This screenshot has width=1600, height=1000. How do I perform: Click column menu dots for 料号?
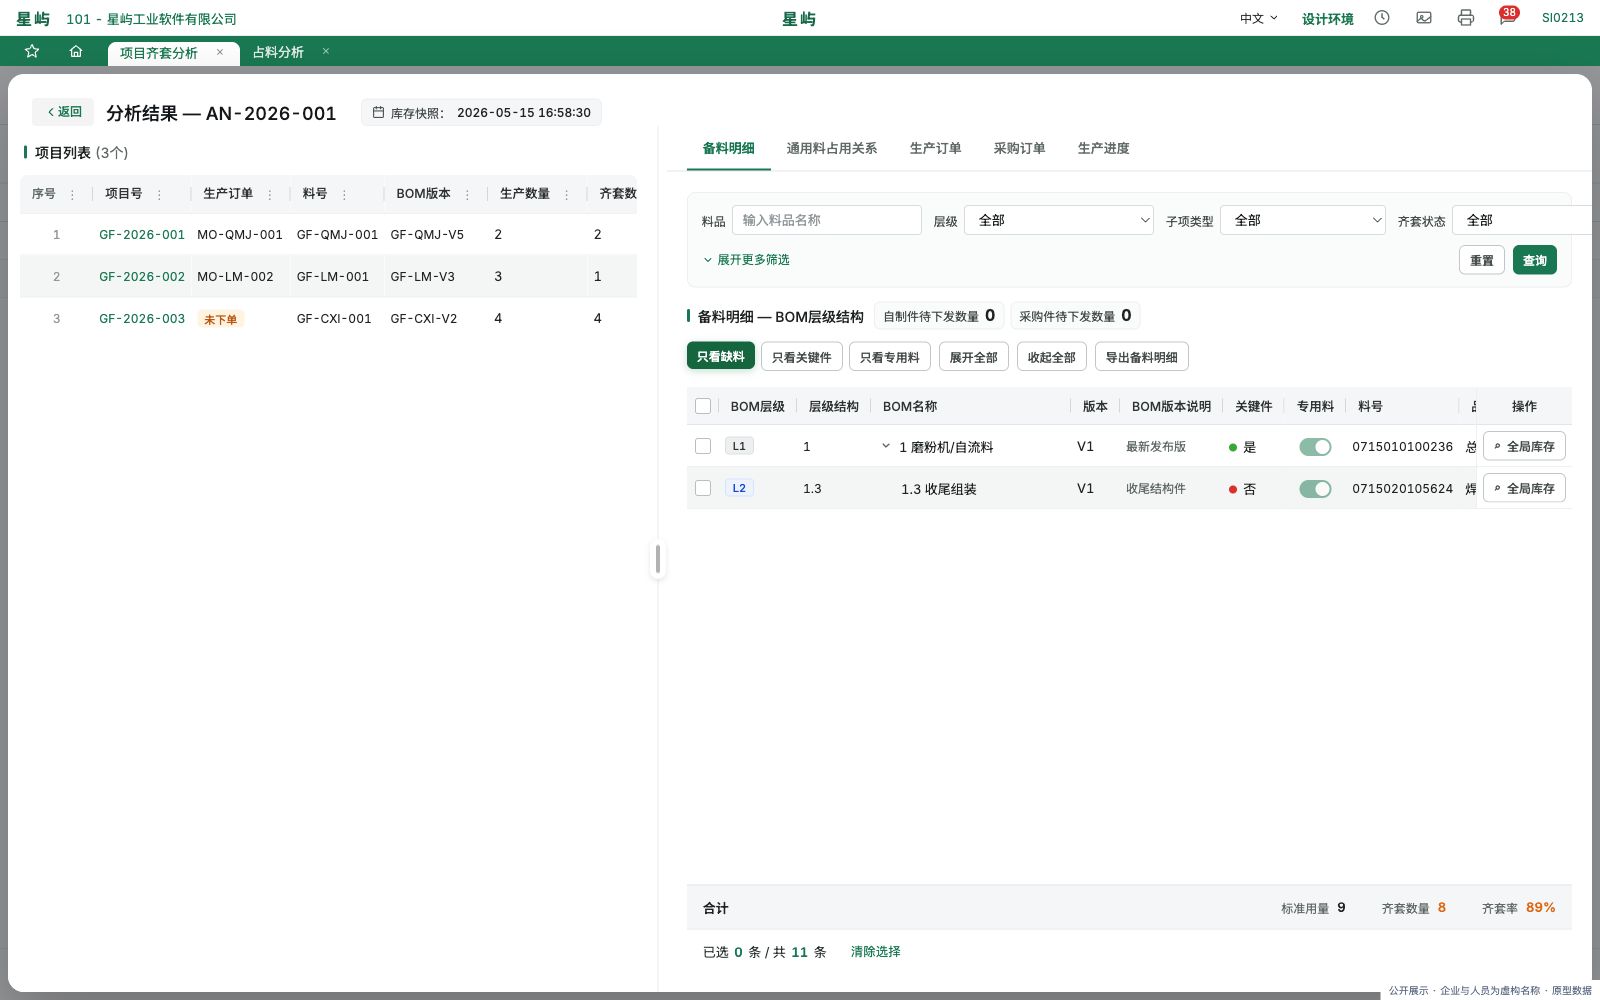pos(344,194)
